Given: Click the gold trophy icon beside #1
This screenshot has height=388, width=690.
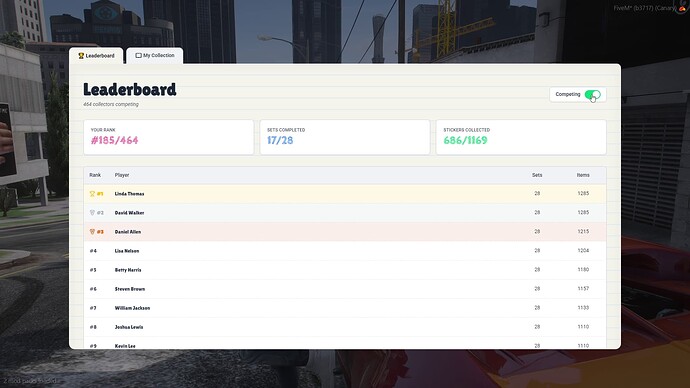Looking at the screenshot, I should pyautogui.click(x=92, y=194).
